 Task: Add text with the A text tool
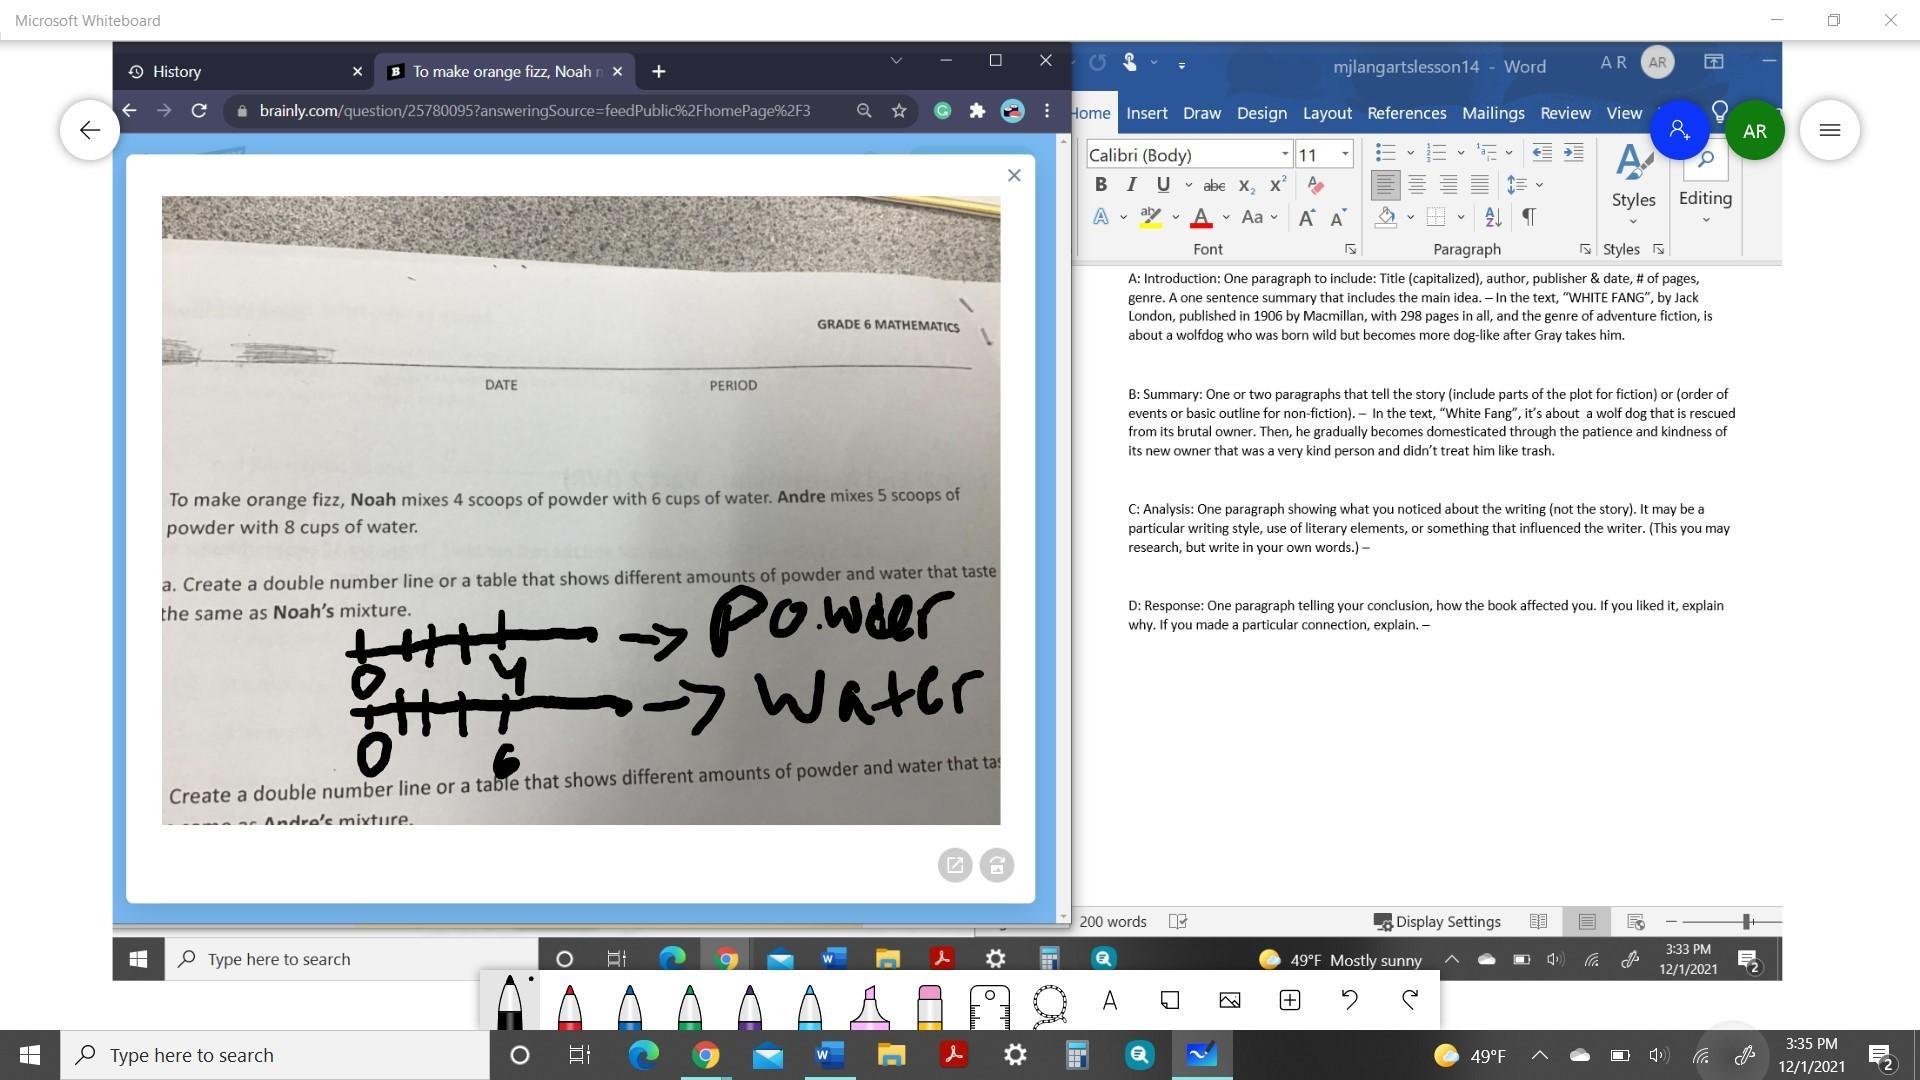click(1109, 1000)
